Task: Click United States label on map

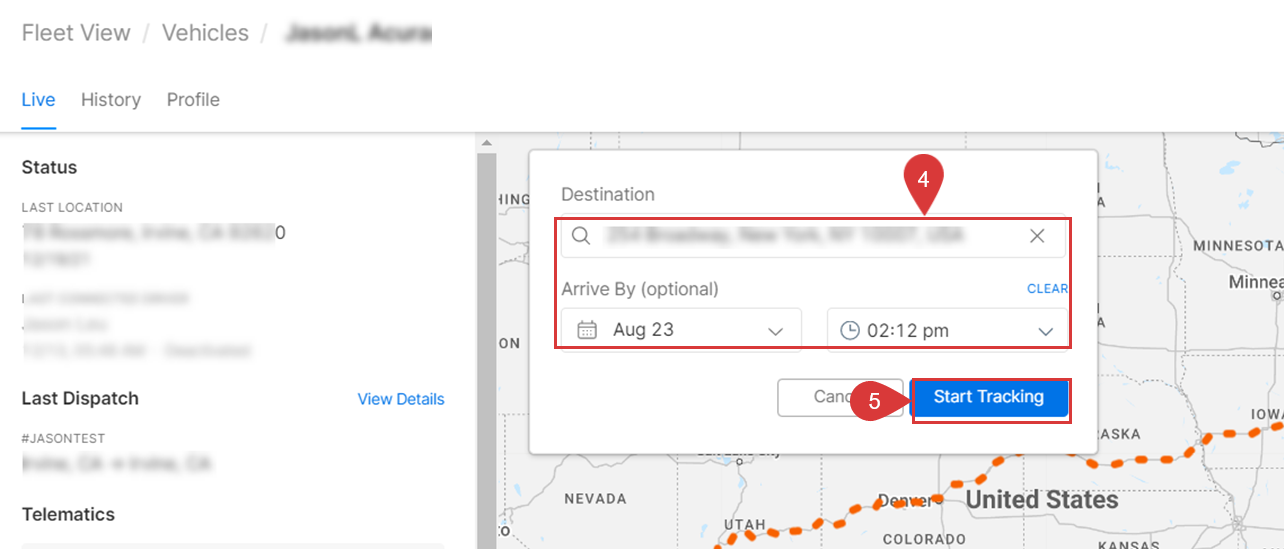Action: click(1042, 499)
